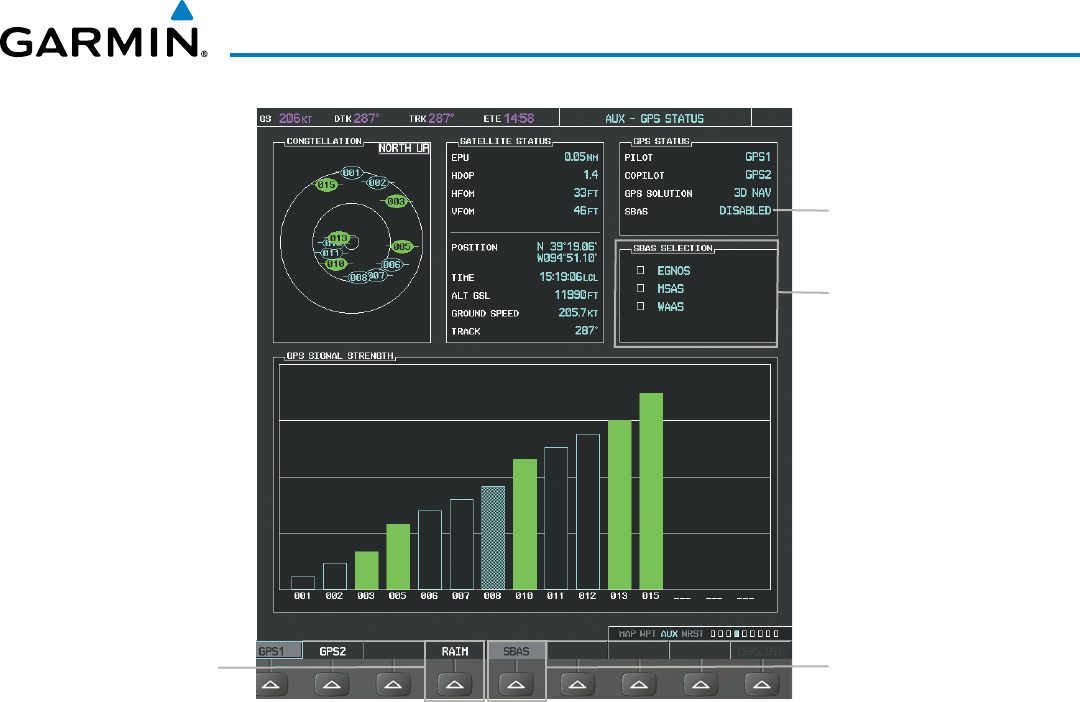Viewport: 1080px width, 702px height.
Task: Select the dimmed CHKLIST softkey label
Action: click(760, 651)
